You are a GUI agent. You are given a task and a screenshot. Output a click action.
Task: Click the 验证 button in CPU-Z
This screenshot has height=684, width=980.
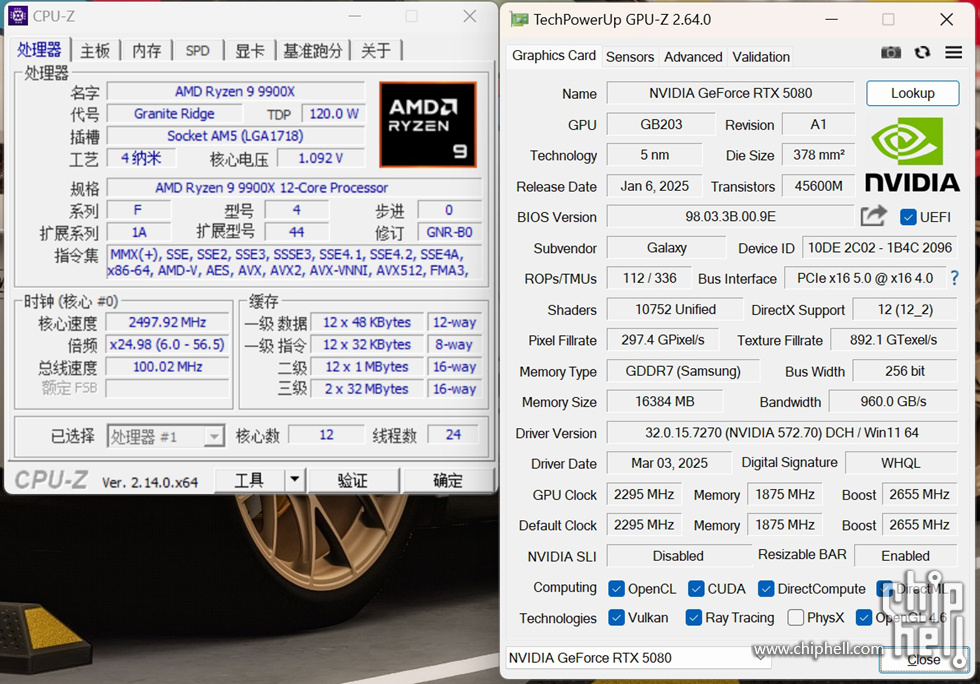pyautogui.click(x=352, y=480)
